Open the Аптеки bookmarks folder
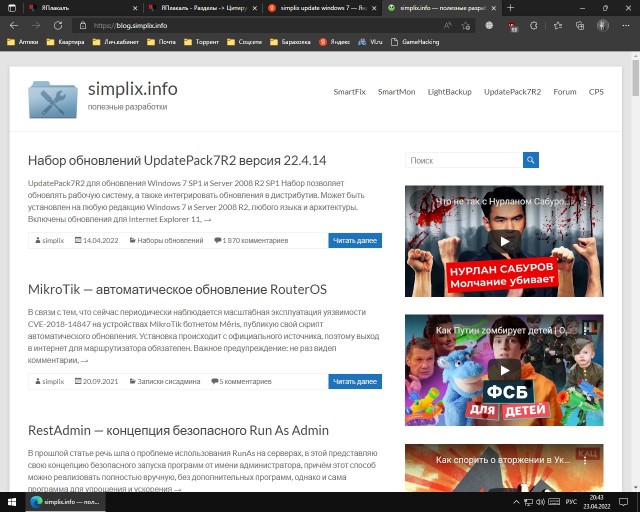640x512 pixels. [x=23, y=42]
